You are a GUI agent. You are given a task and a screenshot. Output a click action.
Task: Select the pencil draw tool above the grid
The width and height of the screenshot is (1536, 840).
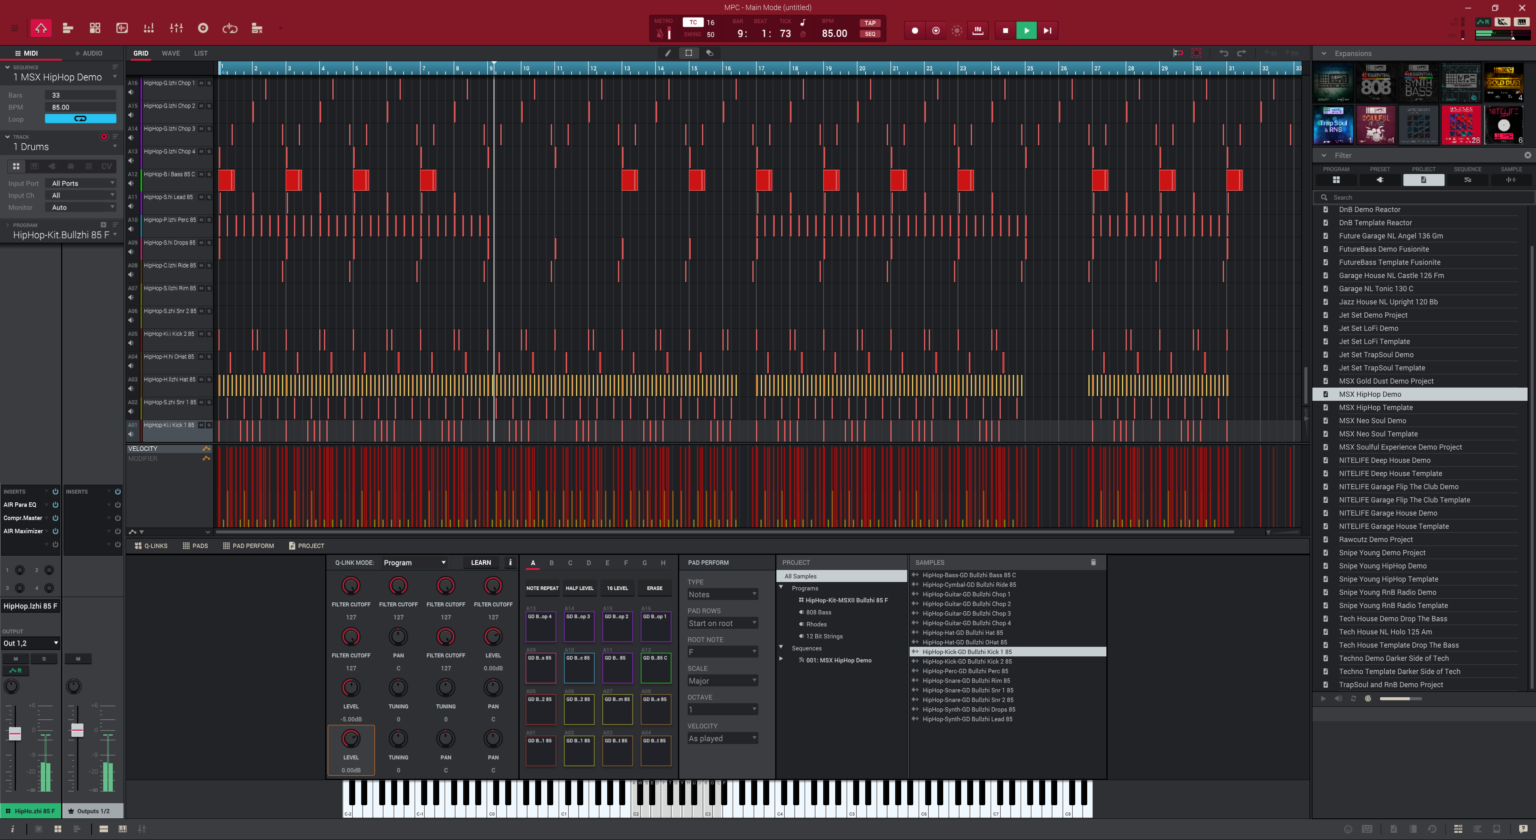(667, 53)
